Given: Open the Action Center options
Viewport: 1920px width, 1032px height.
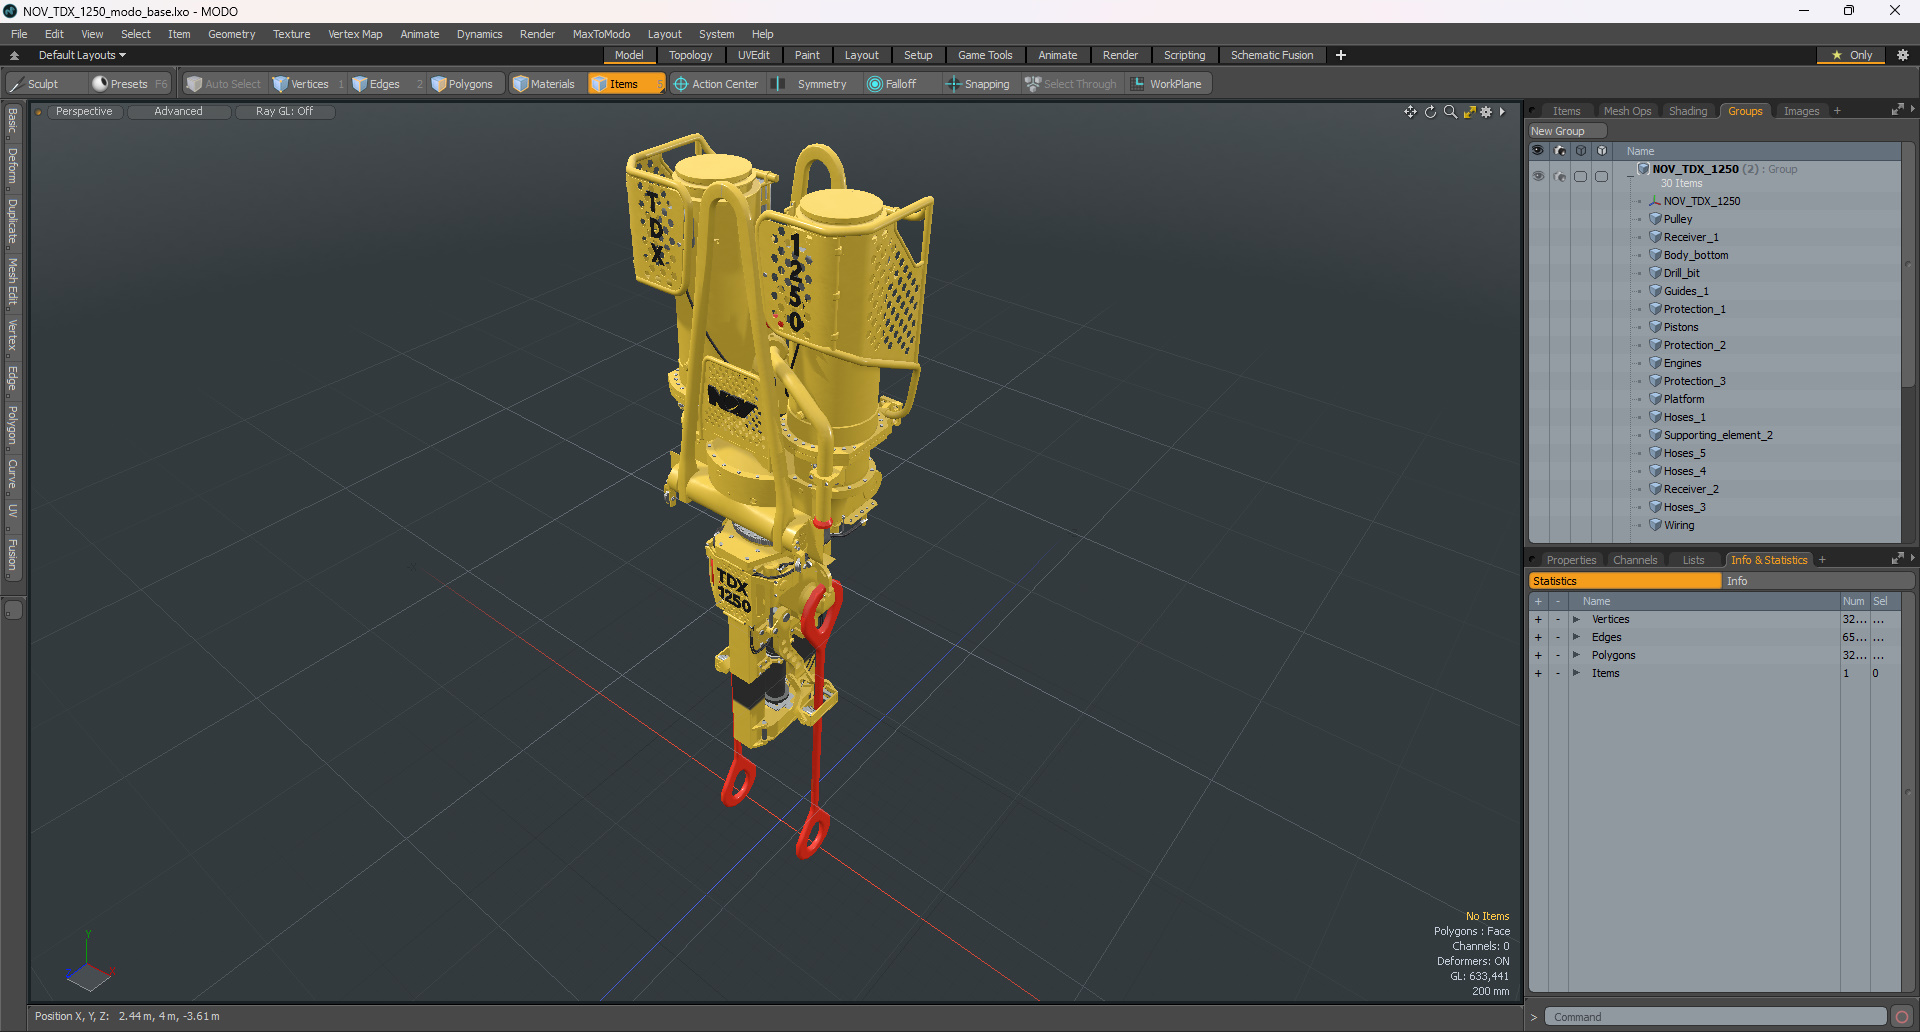Looking at the screenshot, I should (716, 84).
